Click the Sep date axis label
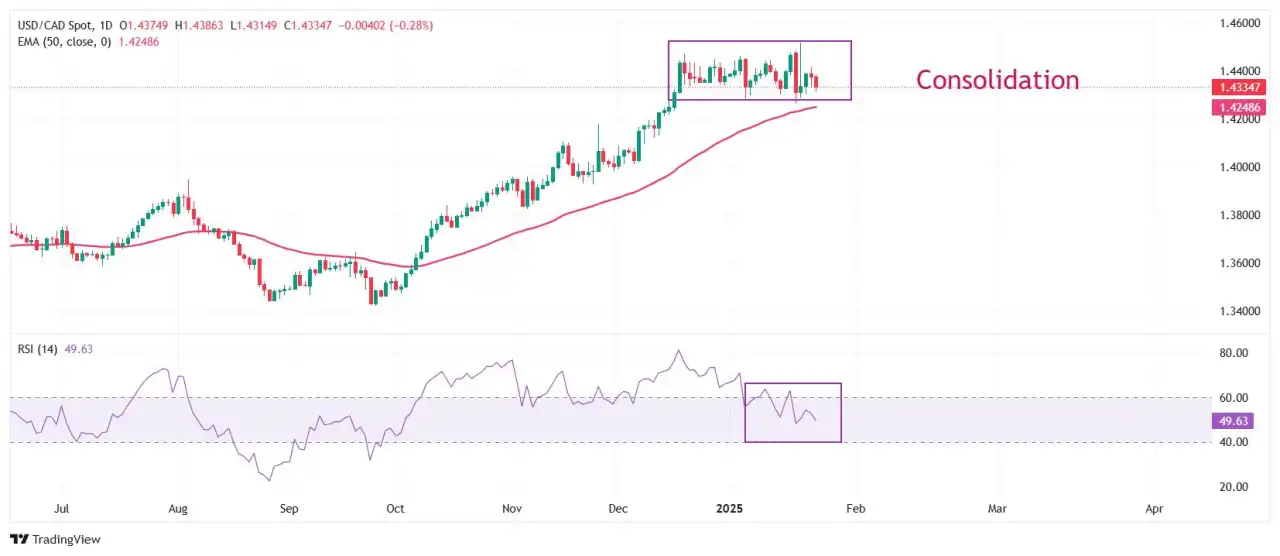 pos(289,509)
